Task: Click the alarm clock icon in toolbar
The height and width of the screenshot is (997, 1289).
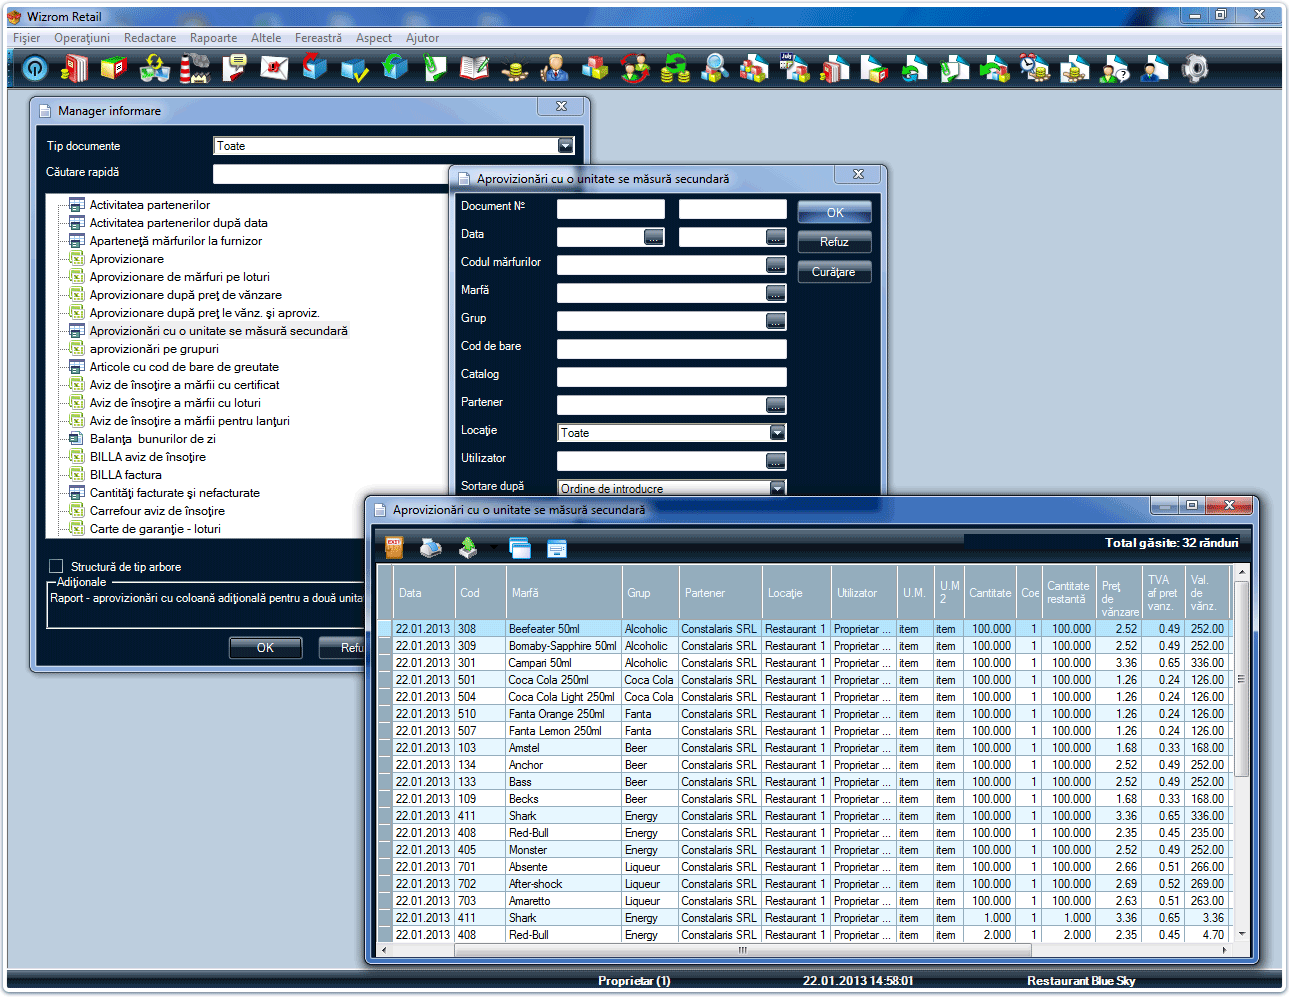Action: point(1034,68)
